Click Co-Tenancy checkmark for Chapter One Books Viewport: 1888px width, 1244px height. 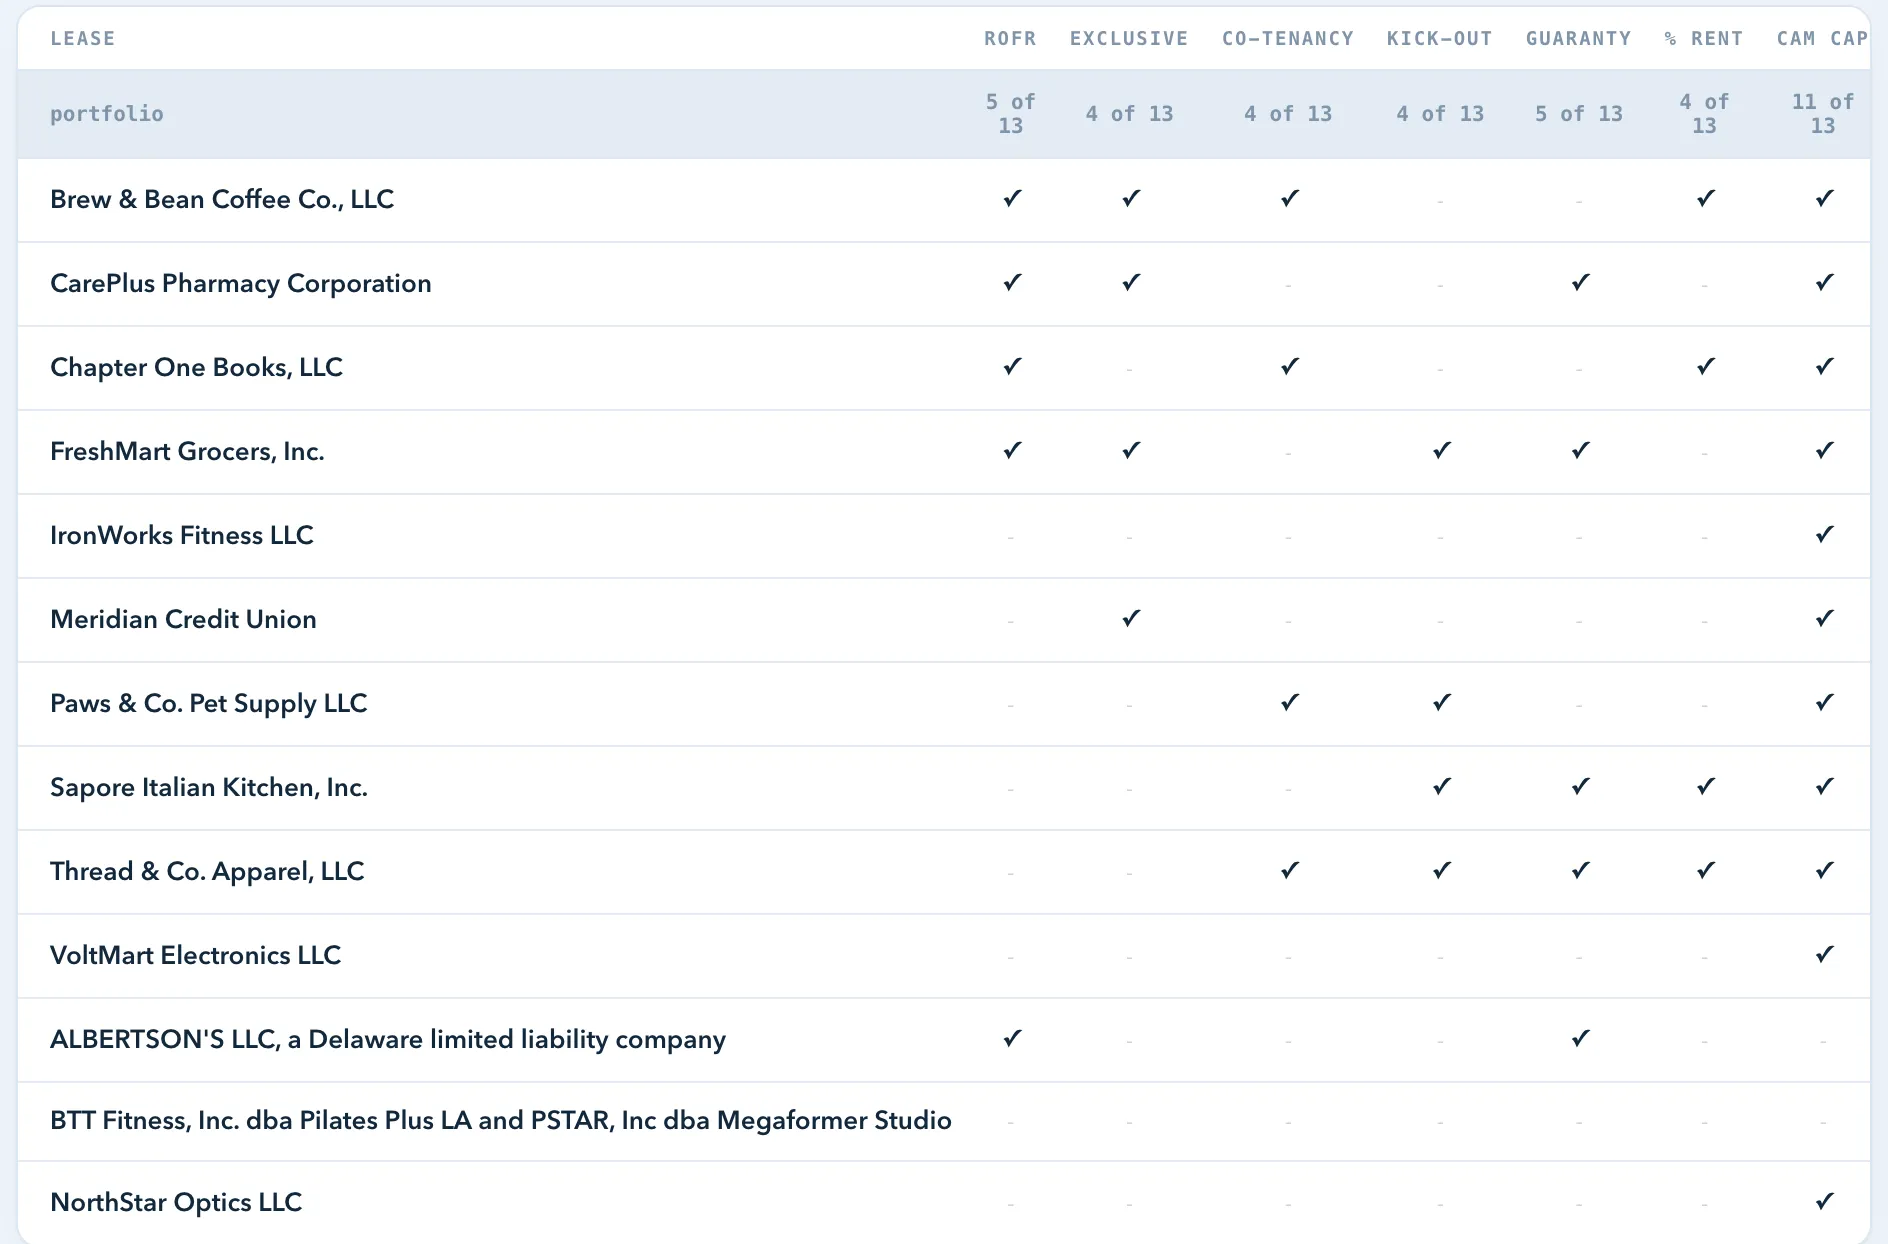coord(1290,367)
